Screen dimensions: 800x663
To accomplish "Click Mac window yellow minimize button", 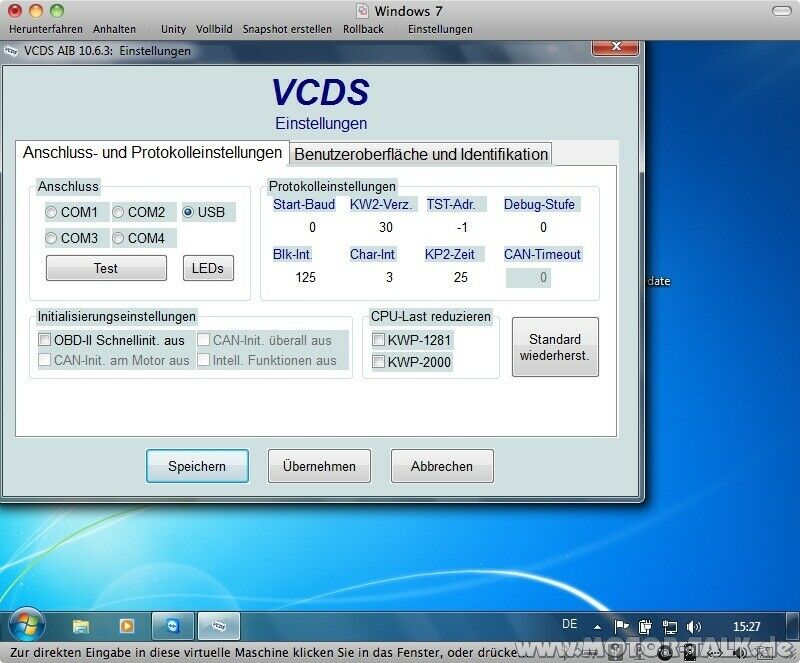I will pos(36,10).
